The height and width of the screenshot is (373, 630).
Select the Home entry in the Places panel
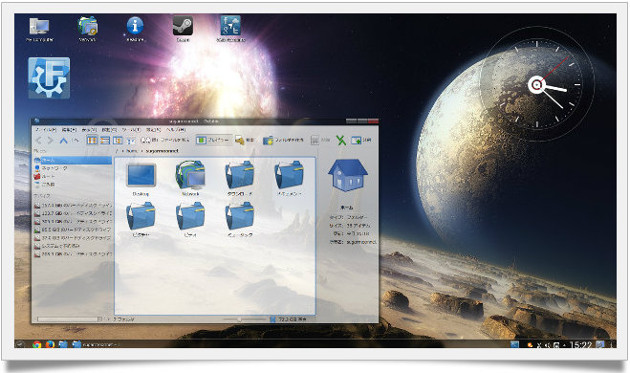click(73, 160)
